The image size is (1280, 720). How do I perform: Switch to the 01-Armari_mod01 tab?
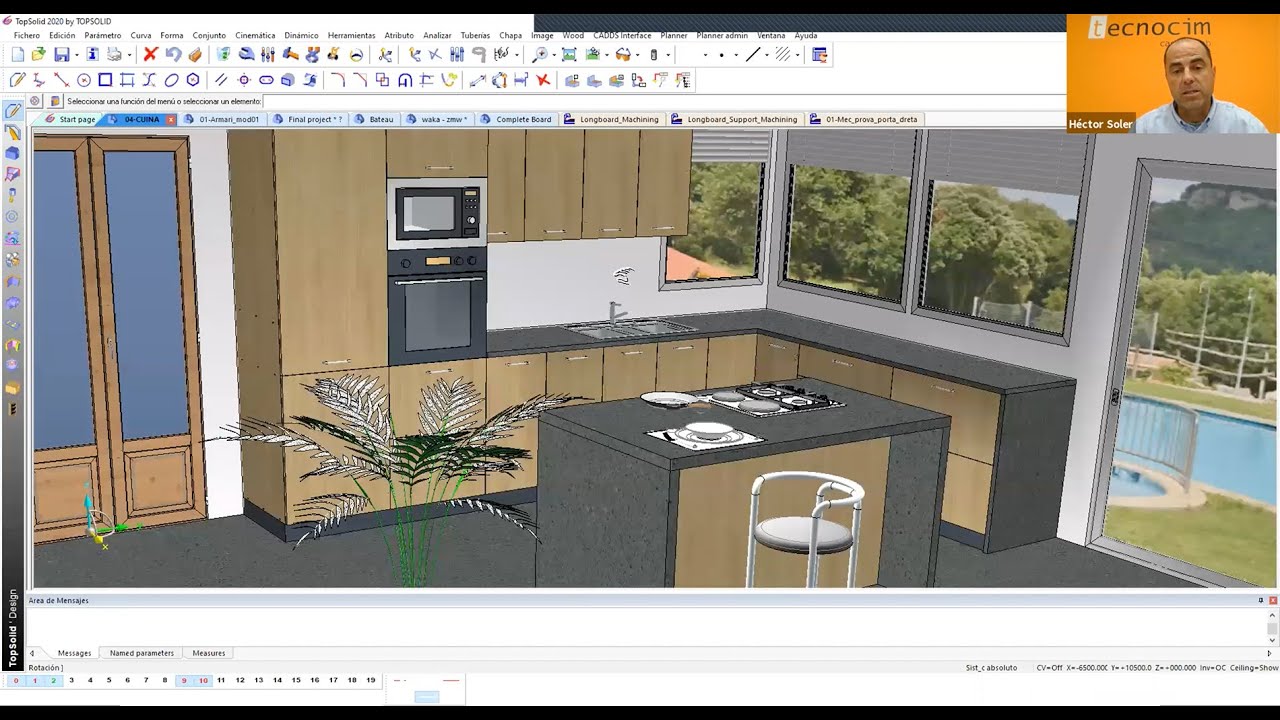[222, 119]
